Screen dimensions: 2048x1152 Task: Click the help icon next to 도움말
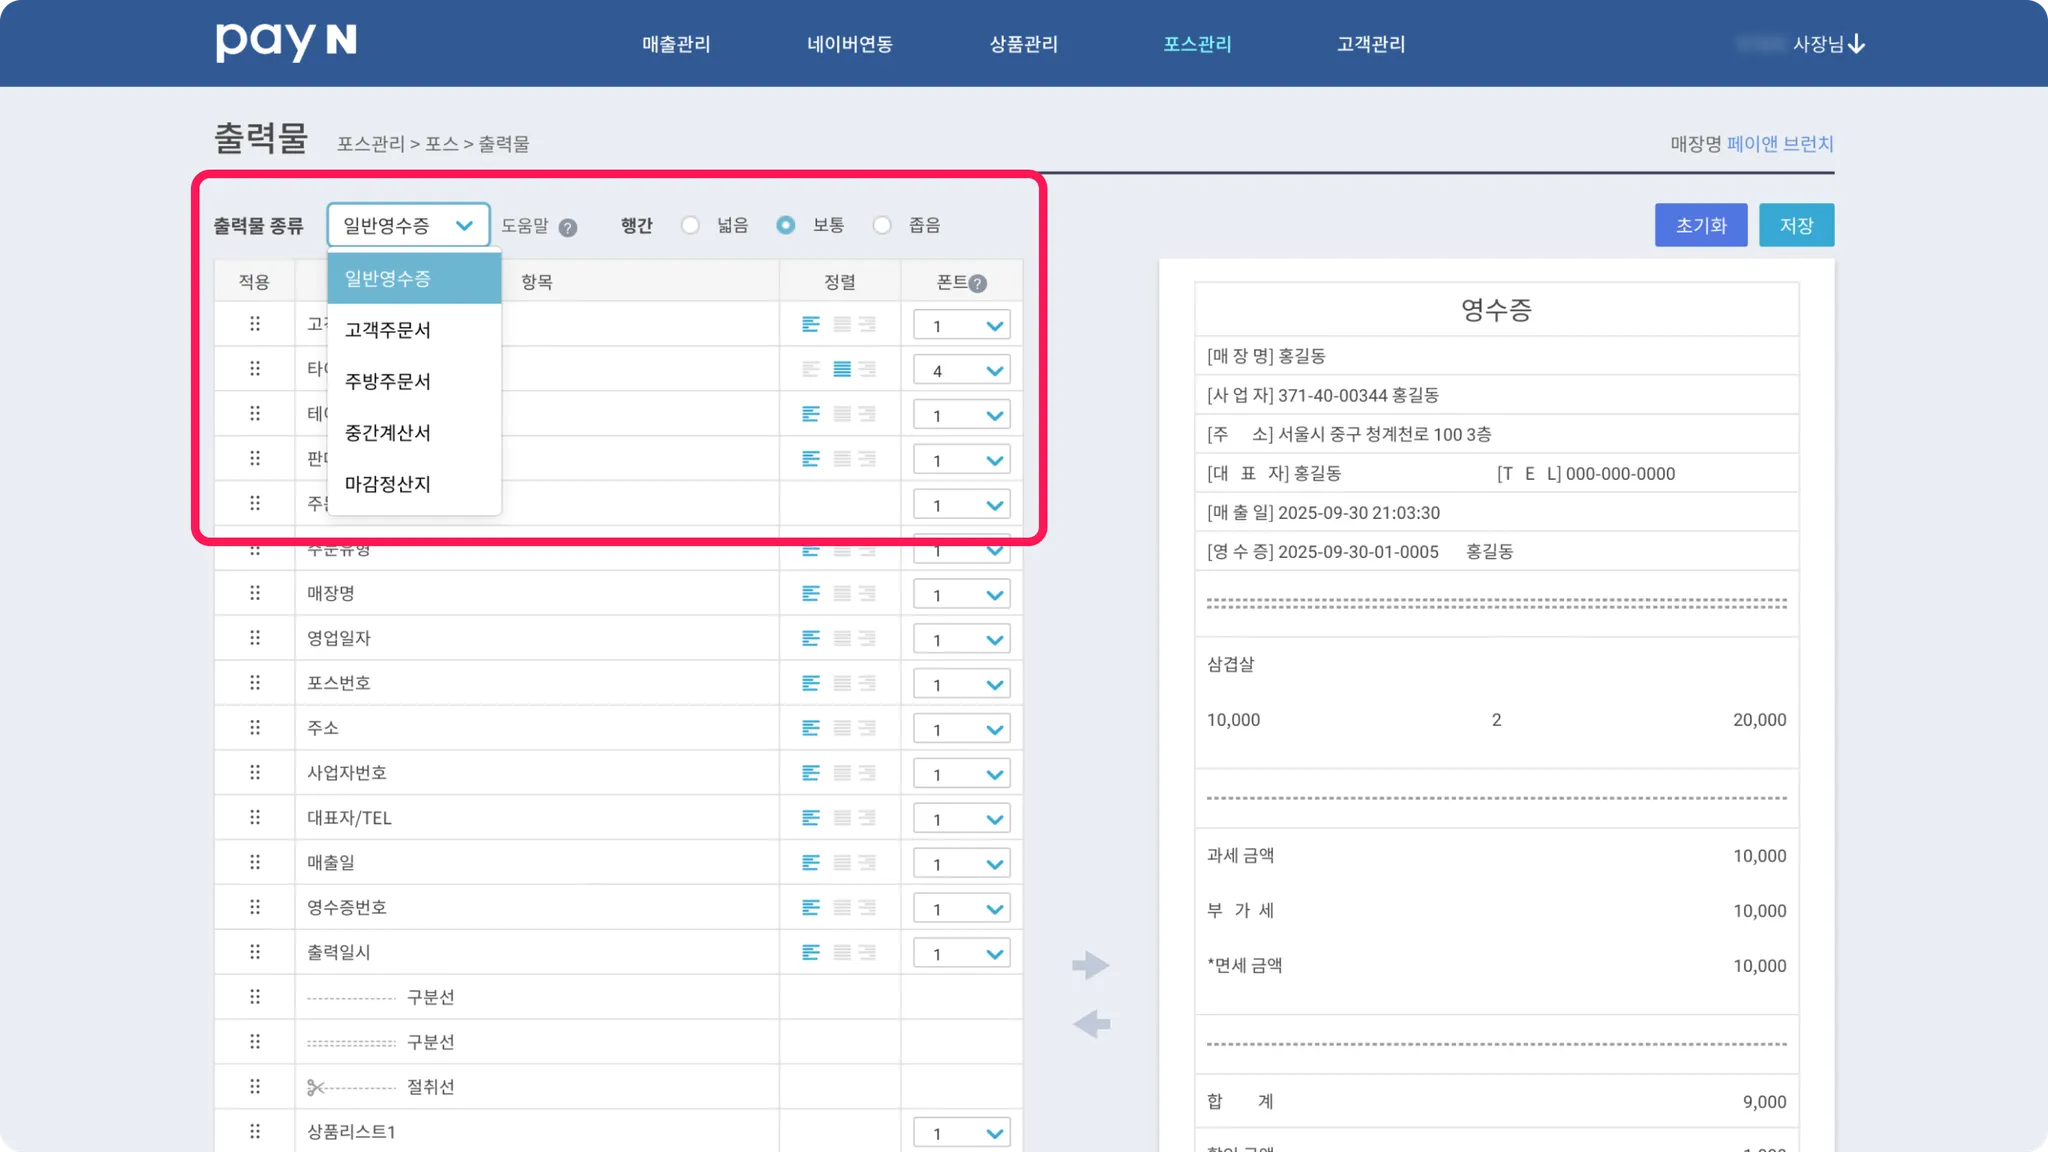coord(568,227)
